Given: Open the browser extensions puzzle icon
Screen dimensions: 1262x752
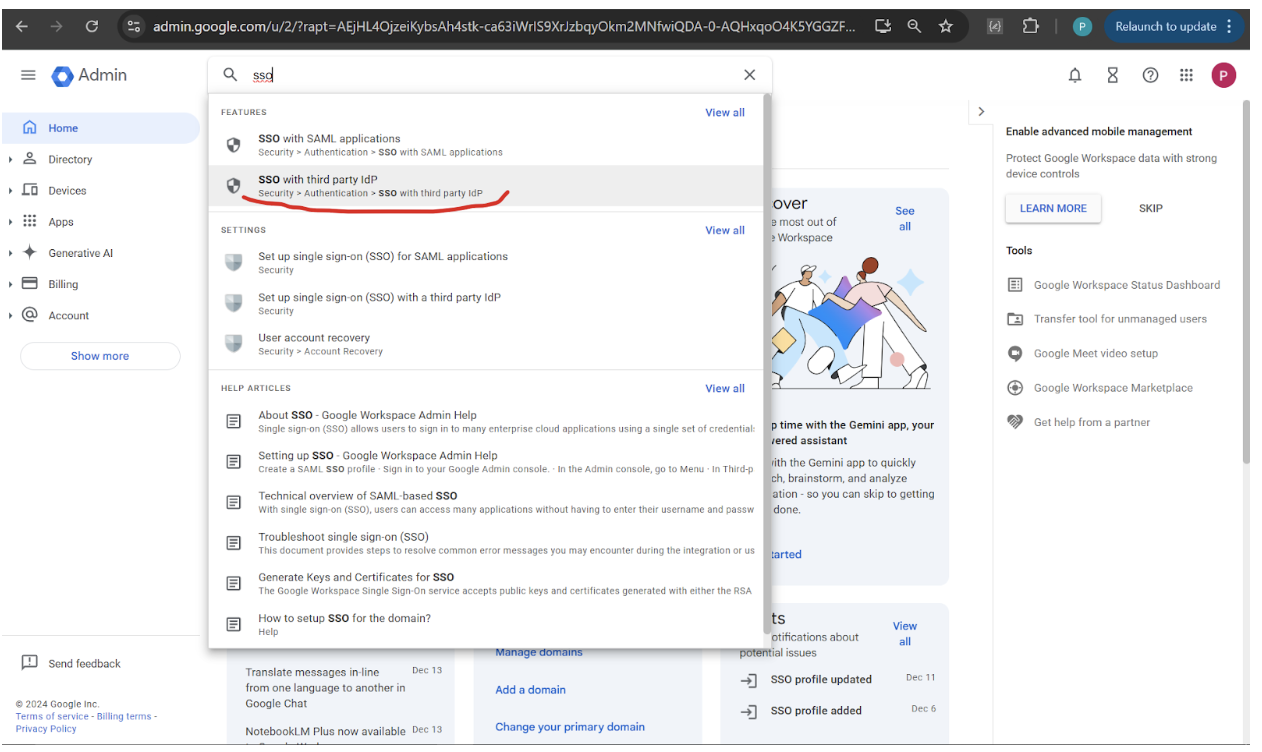Looking at the screenshot, I should tap(1031, 27).
